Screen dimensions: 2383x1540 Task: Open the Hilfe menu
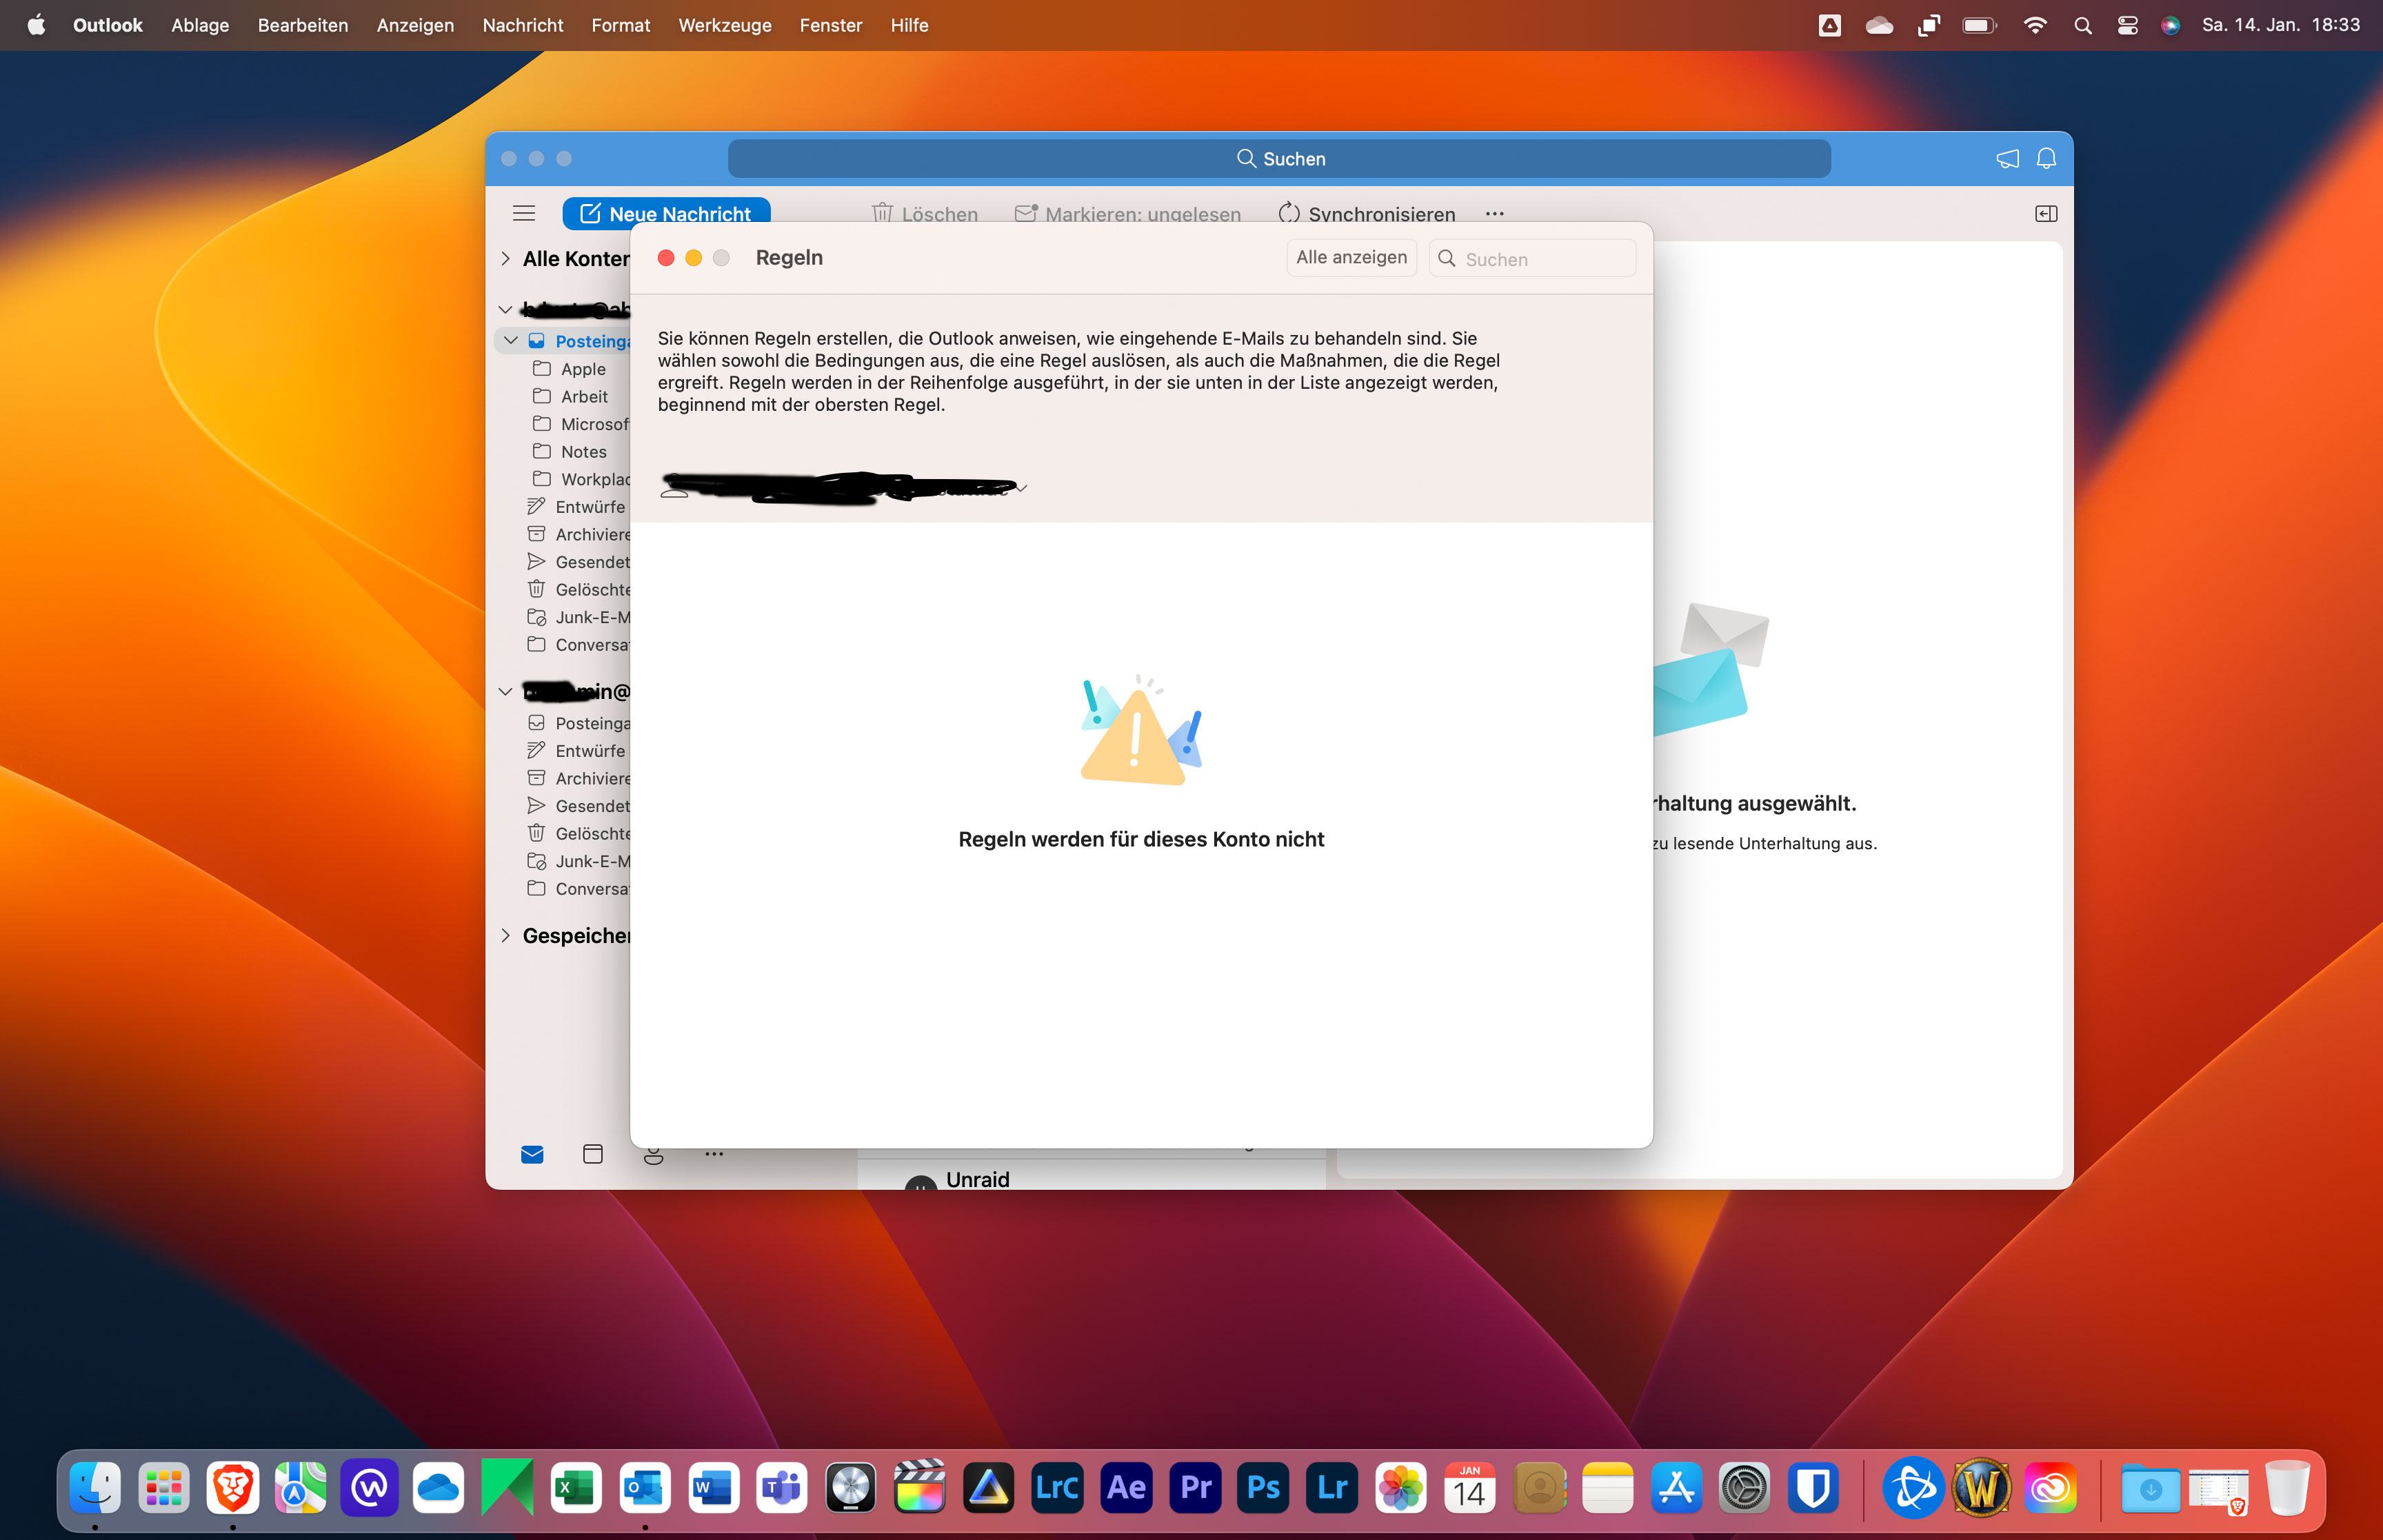(x=910, y=25)
